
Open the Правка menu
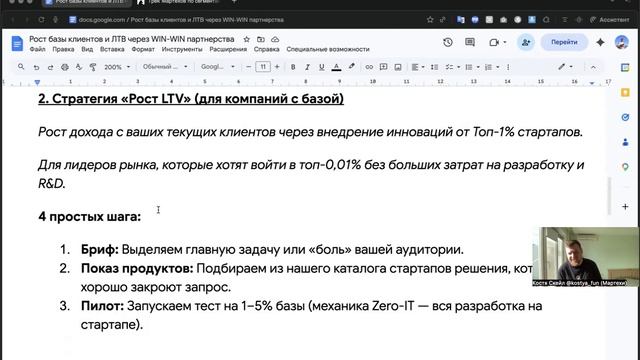[x=63, y=49]
